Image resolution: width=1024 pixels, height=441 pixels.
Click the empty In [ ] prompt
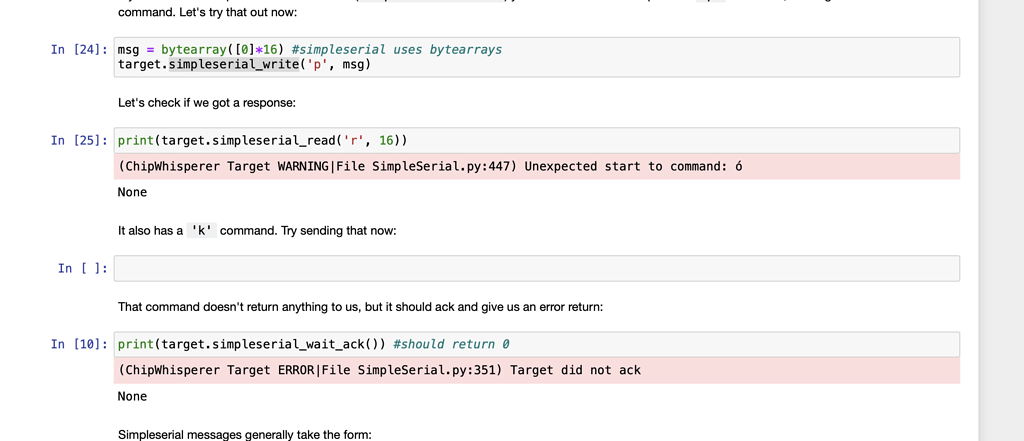click(83, 268)
